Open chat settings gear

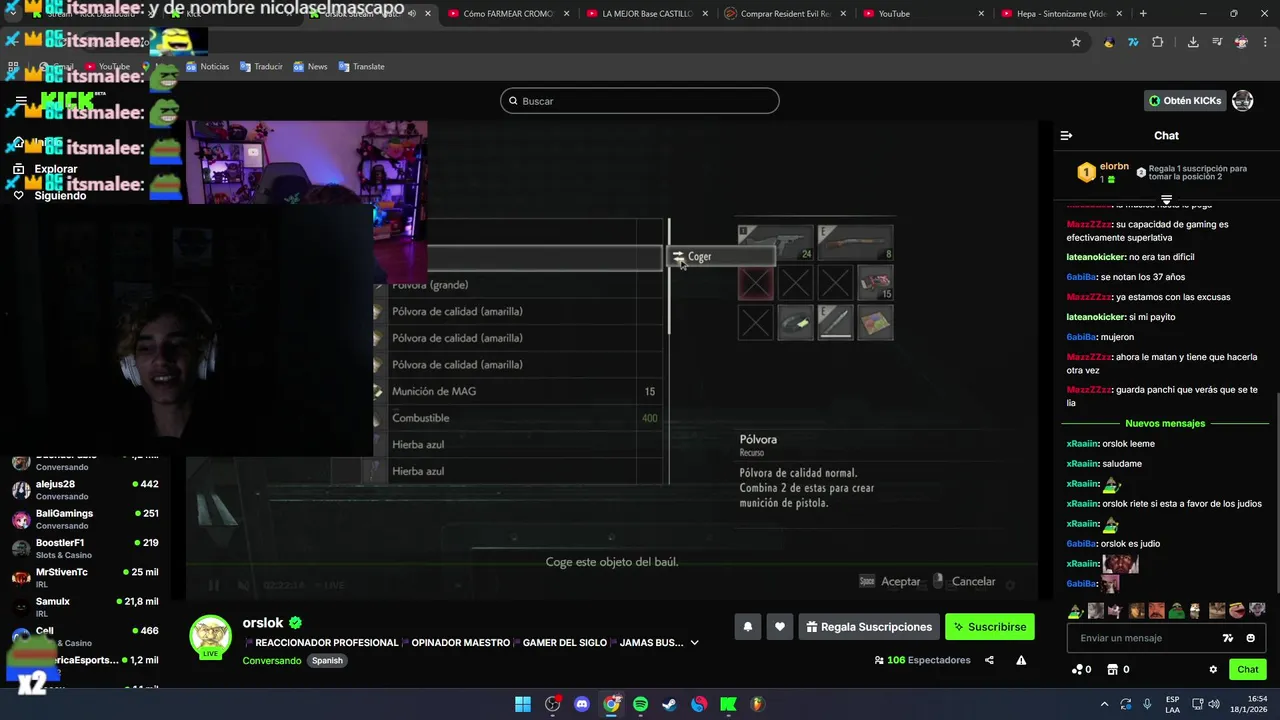1213,670
